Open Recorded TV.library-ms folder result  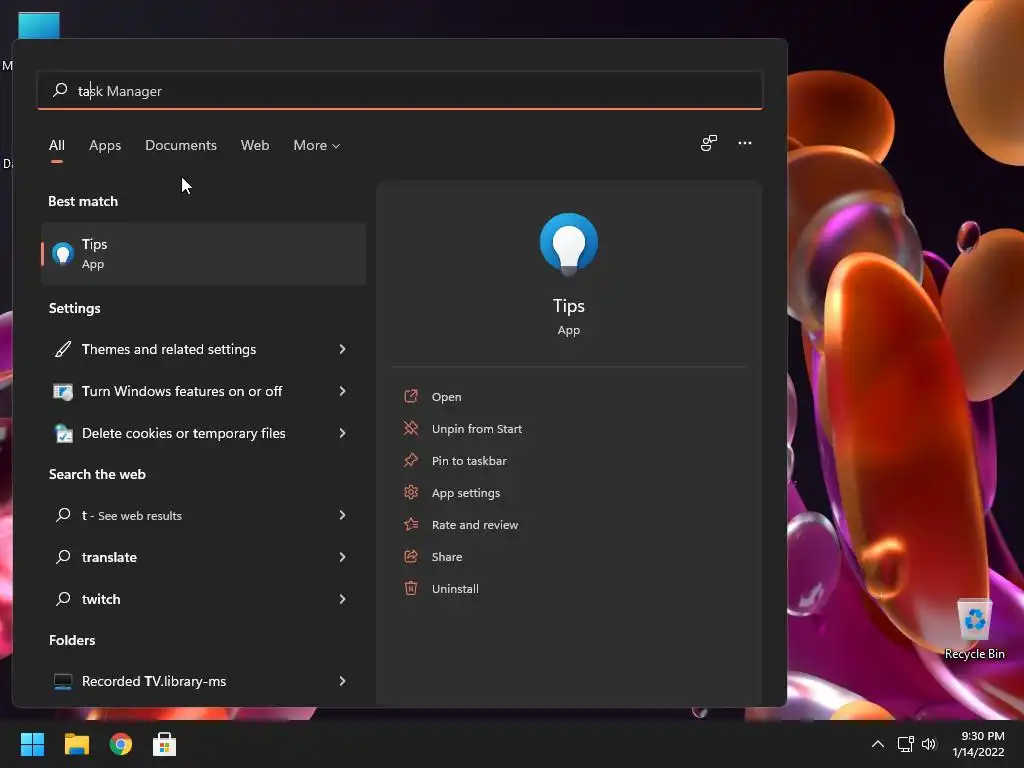coord(204,681)
